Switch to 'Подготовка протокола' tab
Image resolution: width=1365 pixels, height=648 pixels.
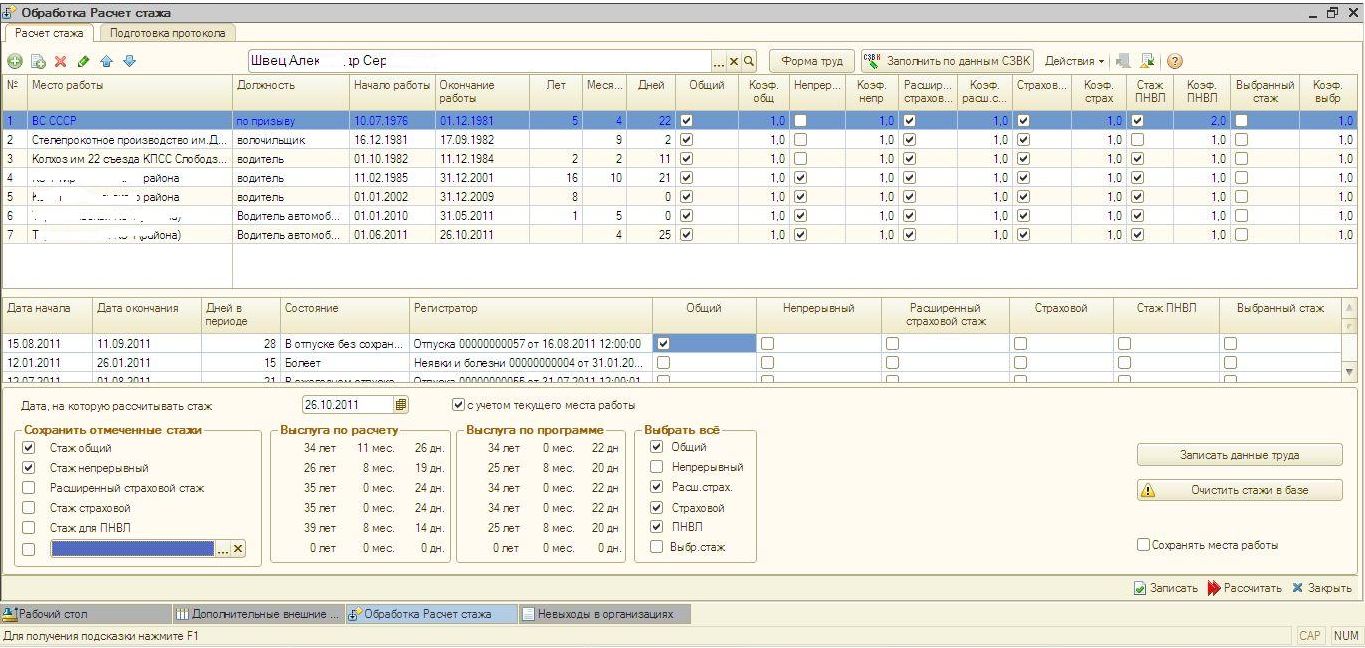(167, 33)
